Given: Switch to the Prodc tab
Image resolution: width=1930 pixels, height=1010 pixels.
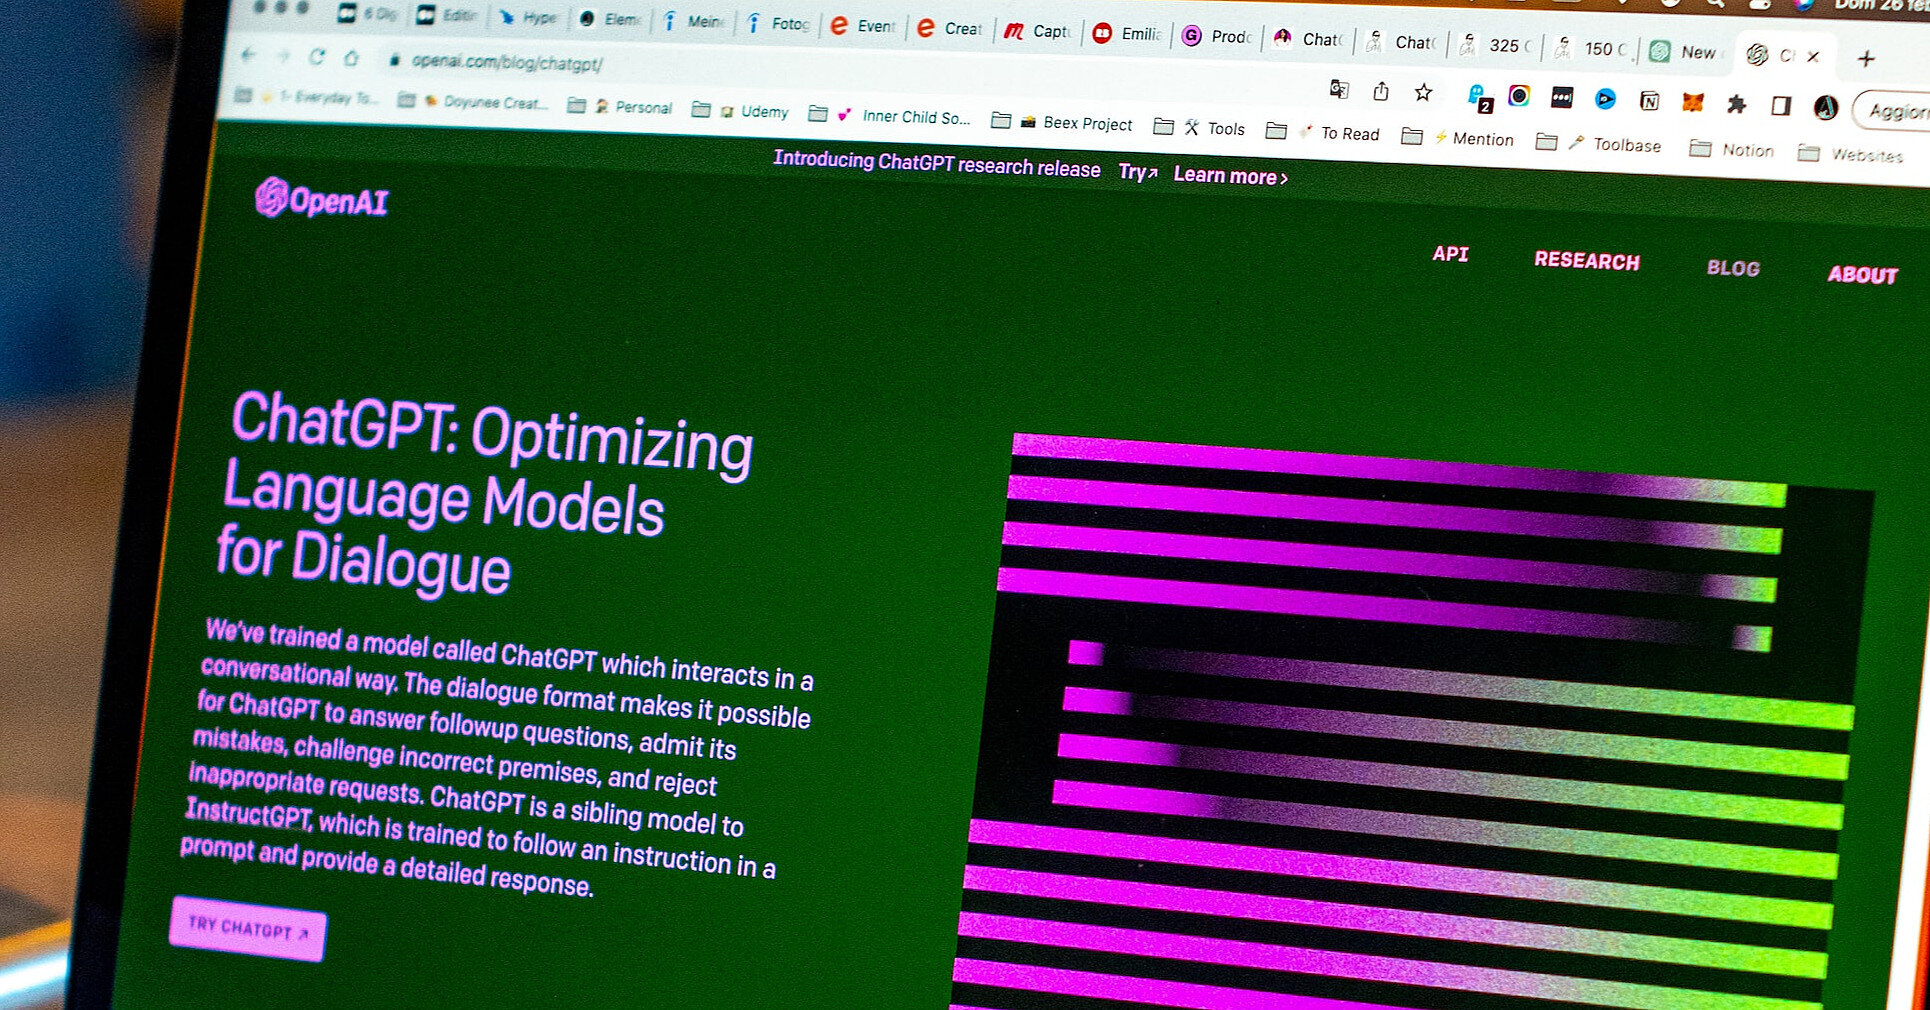Looking at the screenshot, I should point(1216,36).
